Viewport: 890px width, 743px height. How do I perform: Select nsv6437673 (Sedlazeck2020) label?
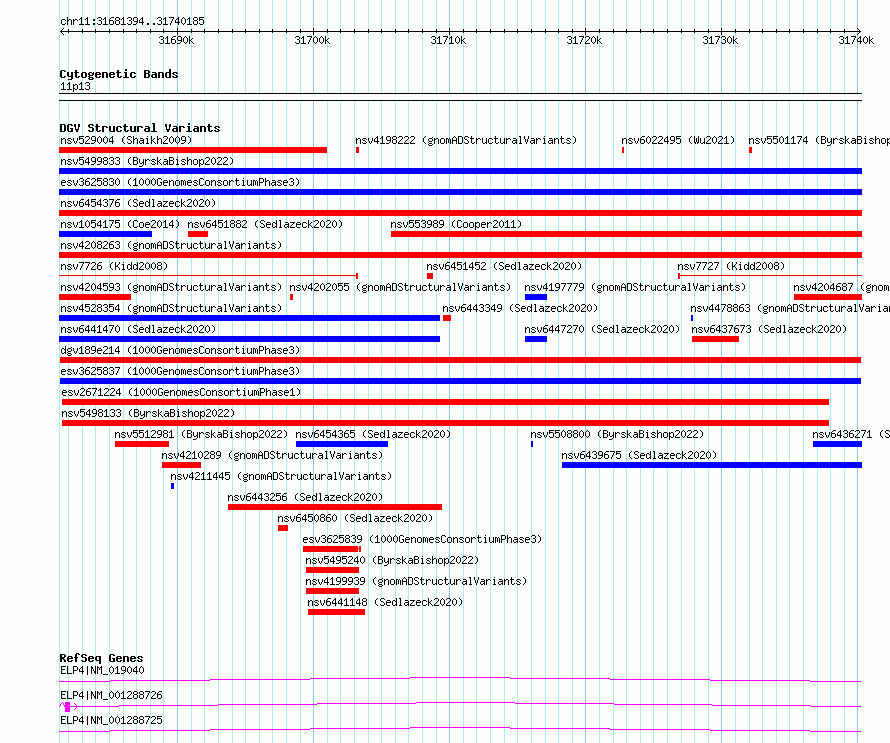click(769, 329)
